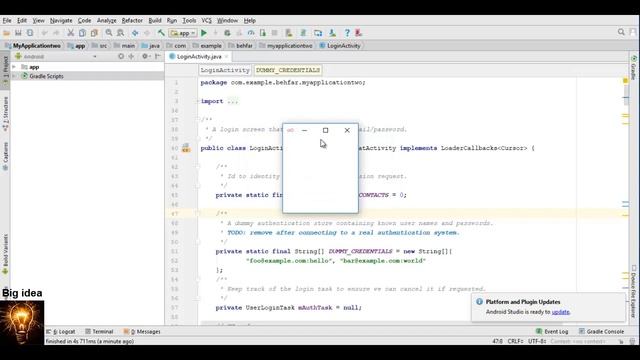The width and height of the screenshot is (640, 360).
Task: Expand the Gradle Scripts tree node
Action: pyautogui.click(x=14, y=76)
